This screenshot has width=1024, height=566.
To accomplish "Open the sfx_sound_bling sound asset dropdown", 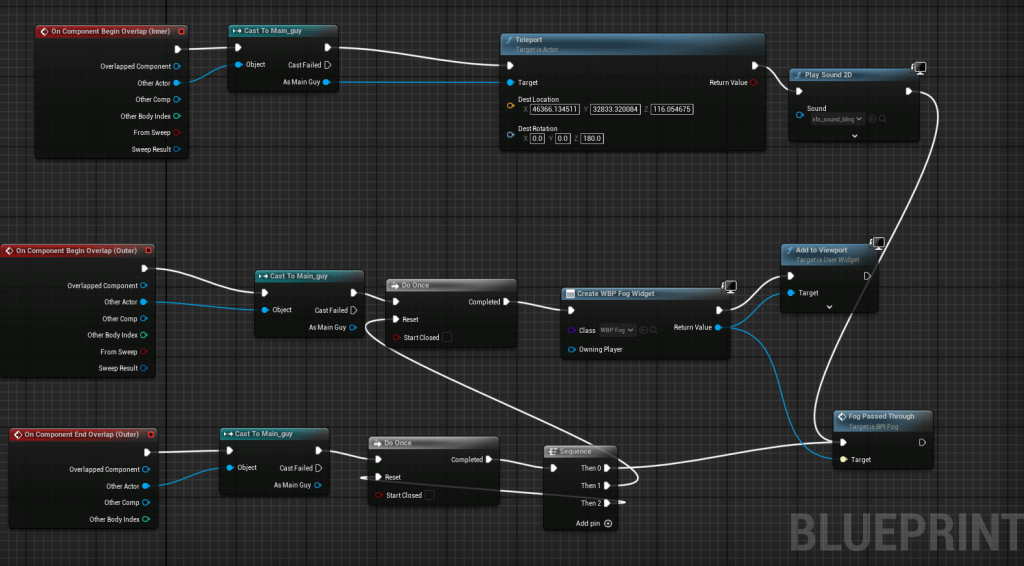I will [838, 119].
